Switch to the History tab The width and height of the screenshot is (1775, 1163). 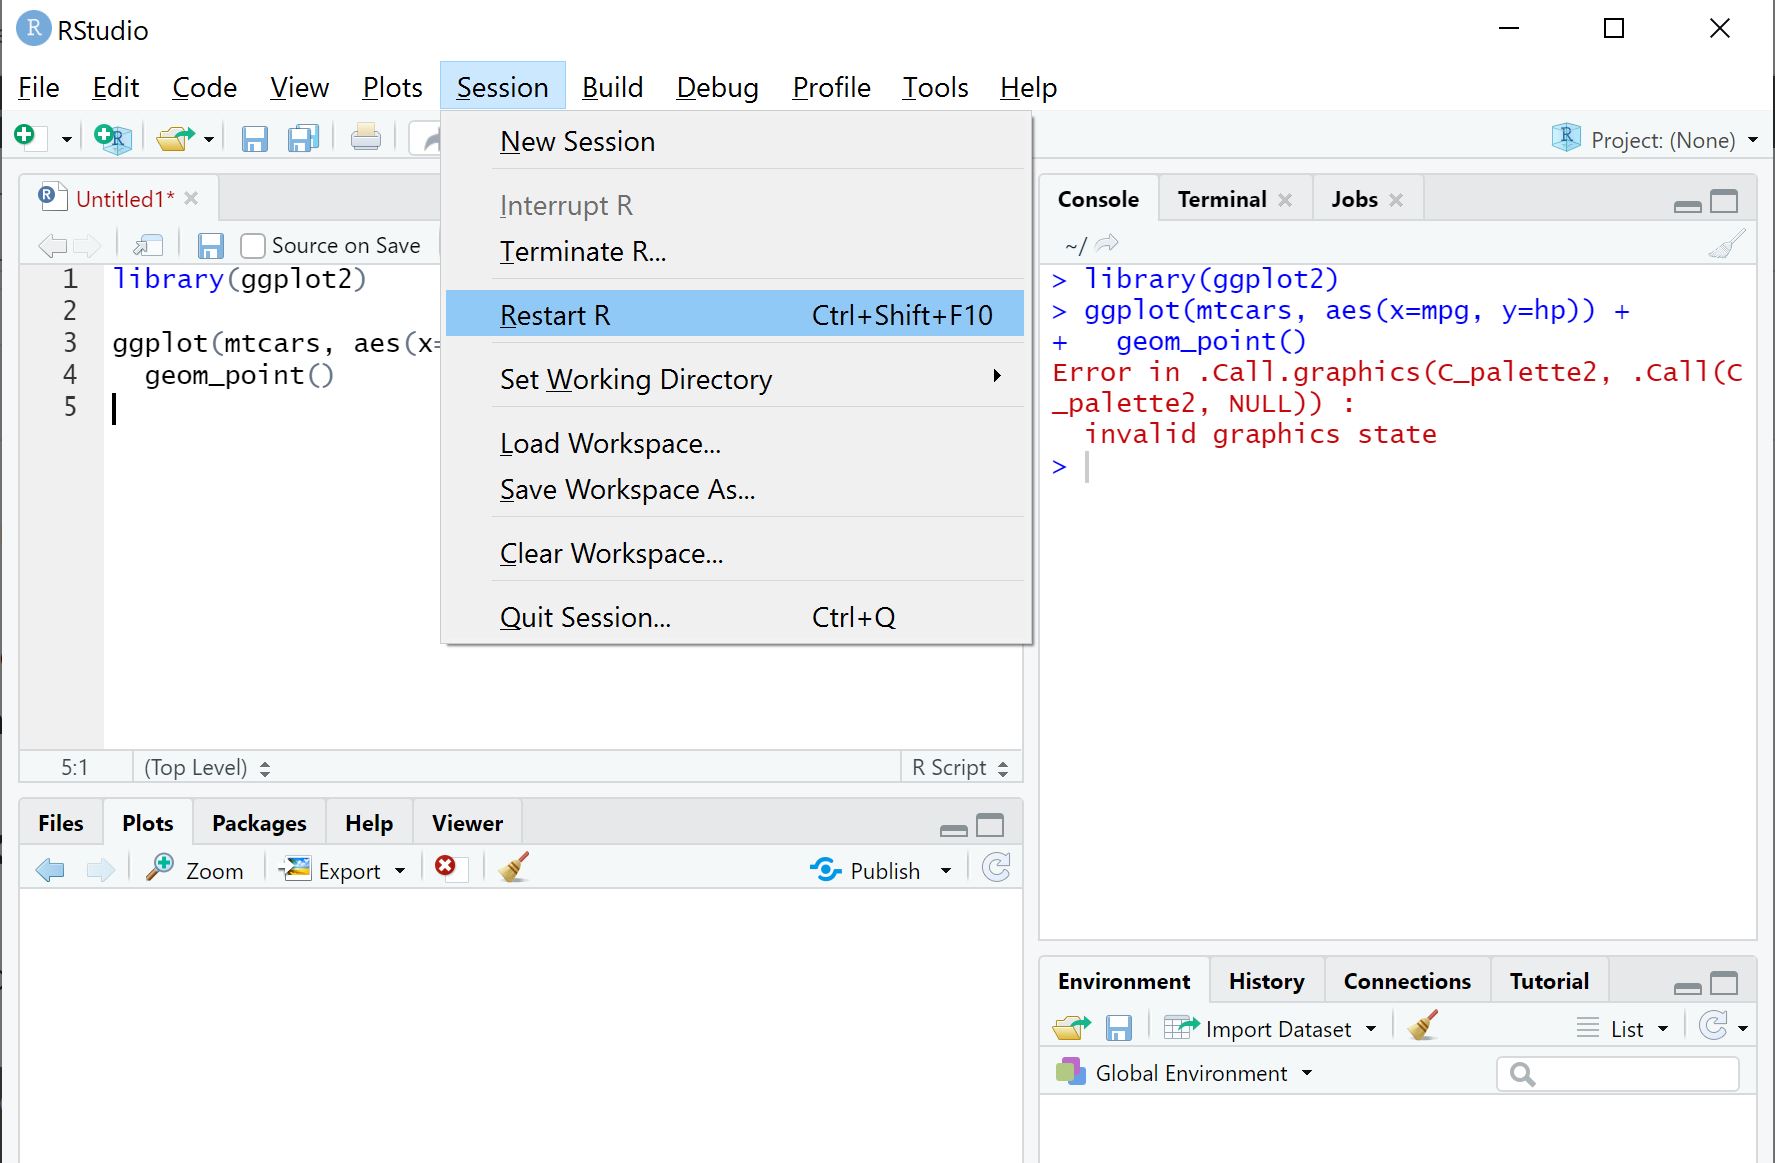tap(1266, 981)
